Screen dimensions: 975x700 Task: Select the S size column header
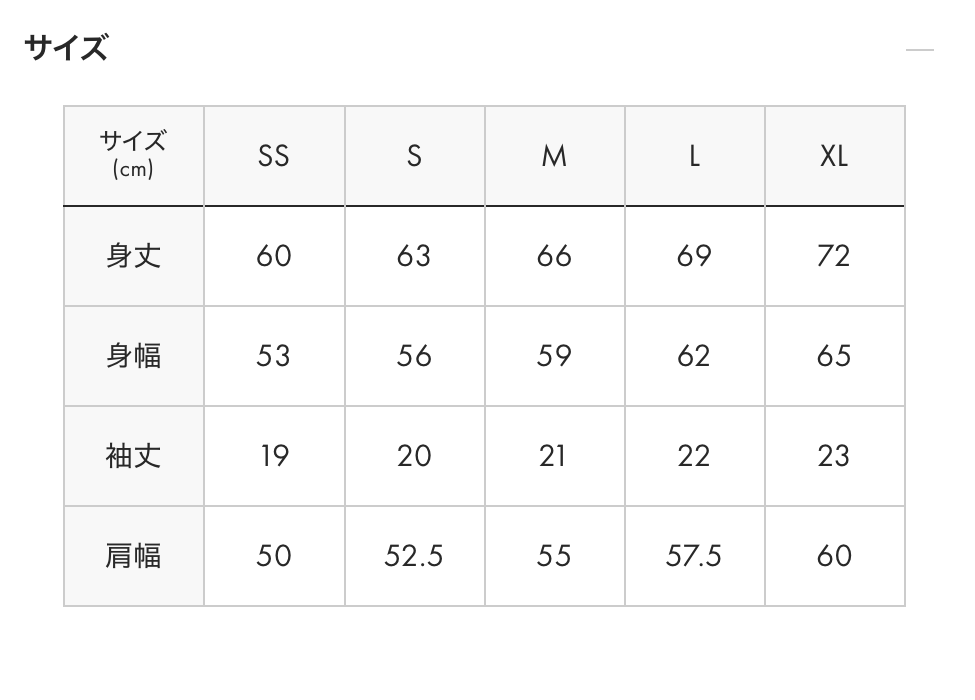[x=414, y=156]
